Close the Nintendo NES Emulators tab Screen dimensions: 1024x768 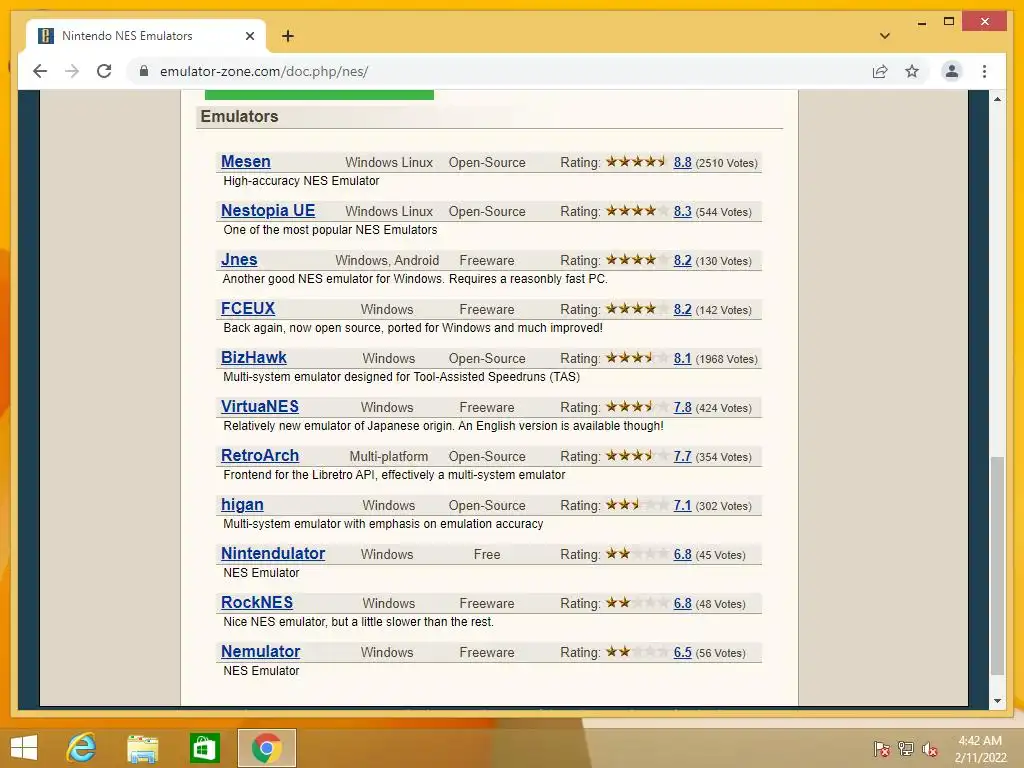click(x=249, y=36)
